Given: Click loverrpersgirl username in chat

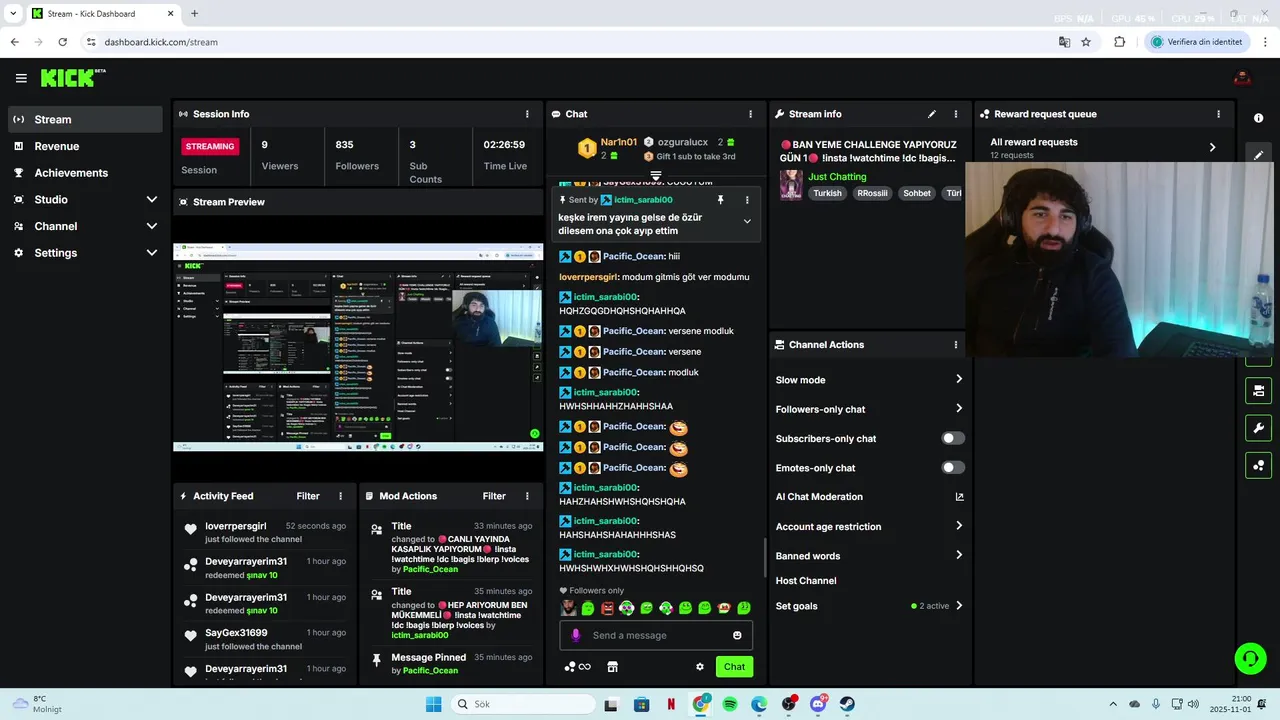Looking at the screenshot, I should [588, 277].
